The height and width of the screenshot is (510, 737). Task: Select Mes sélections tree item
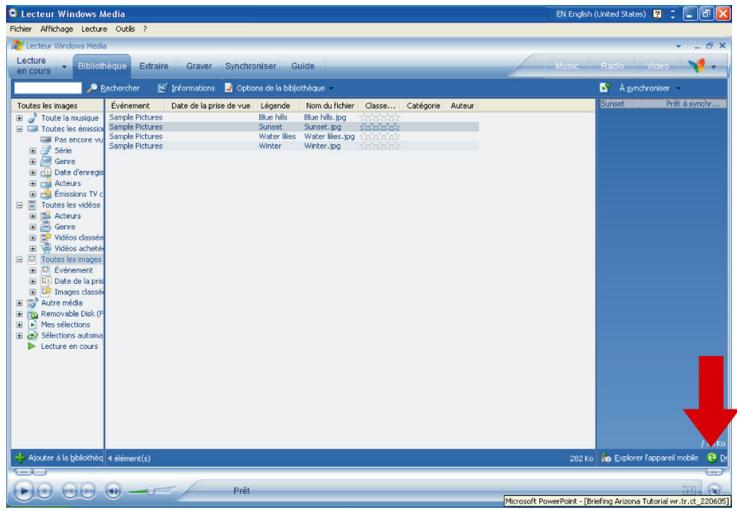(65, 324)
